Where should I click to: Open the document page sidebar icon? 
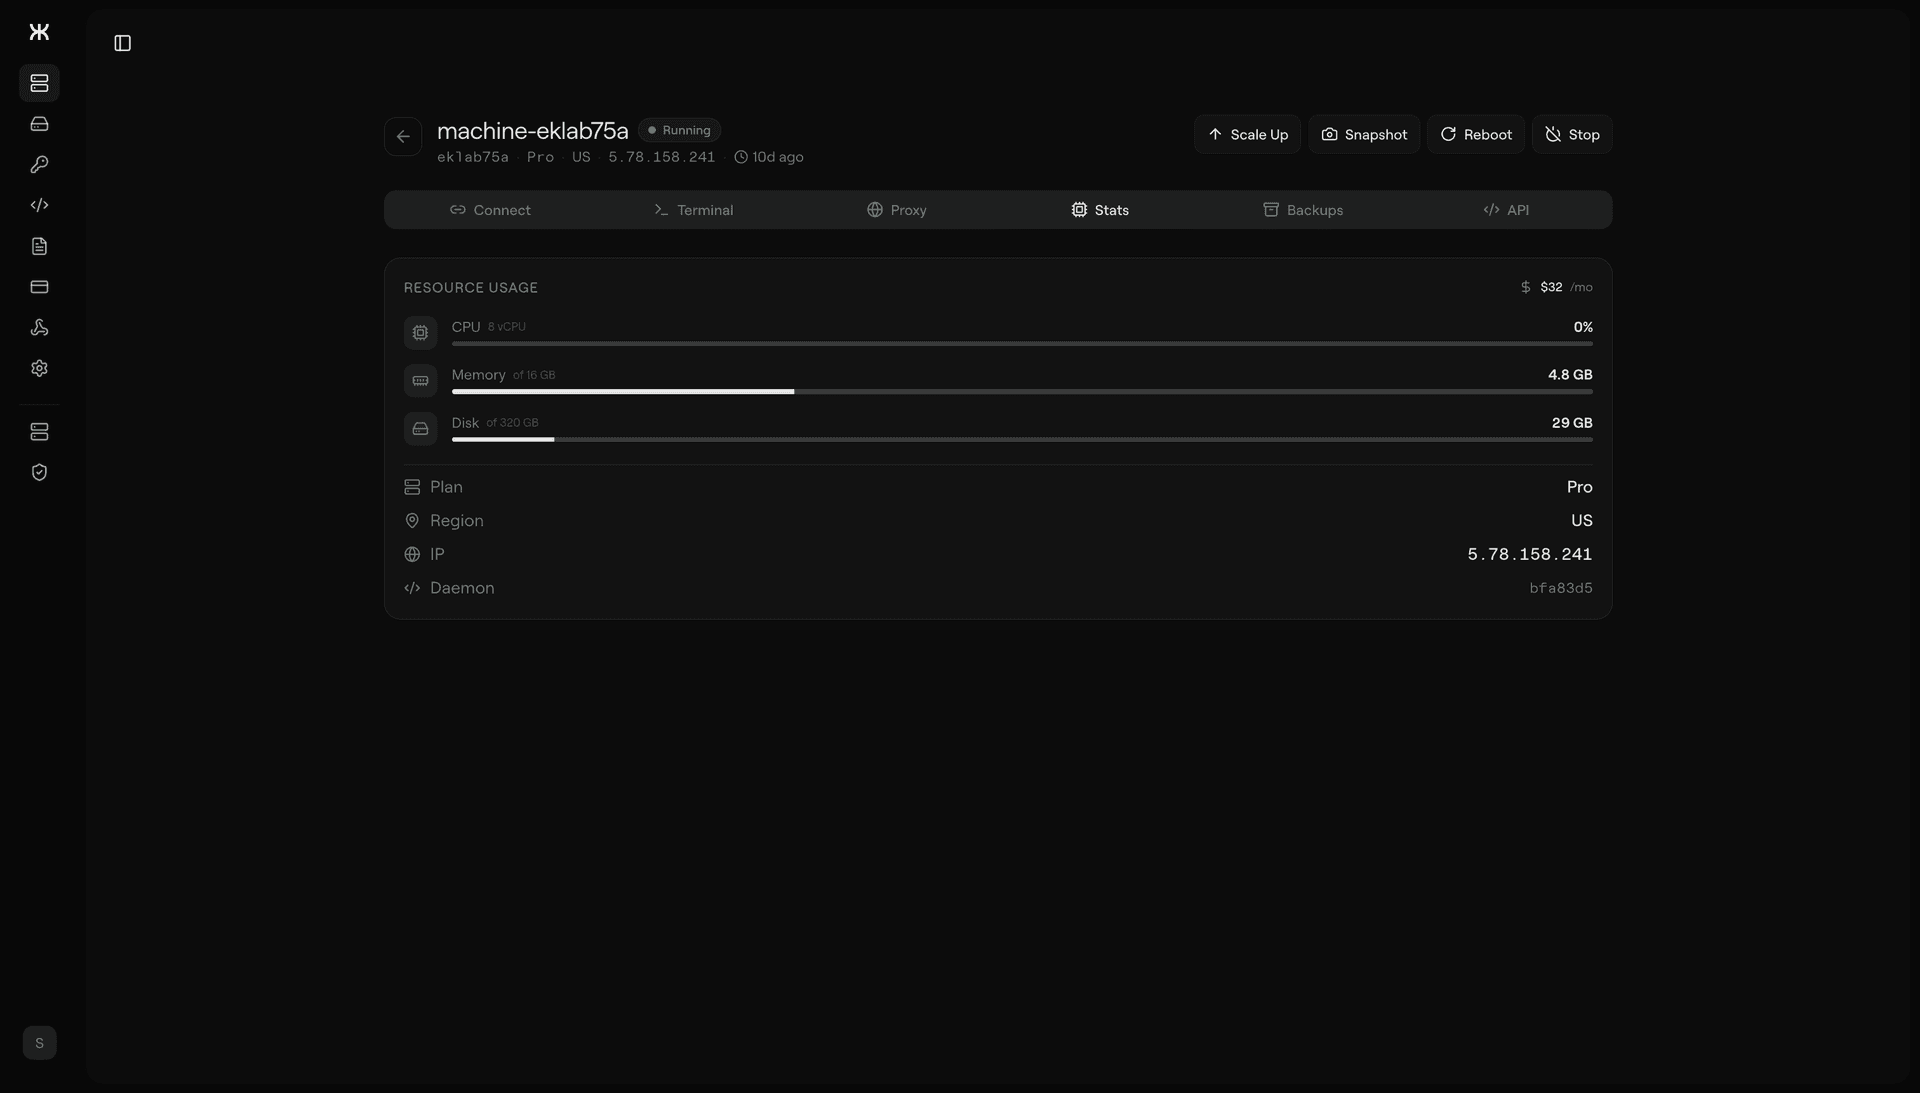pyautogui.click(x=39, y=246)
